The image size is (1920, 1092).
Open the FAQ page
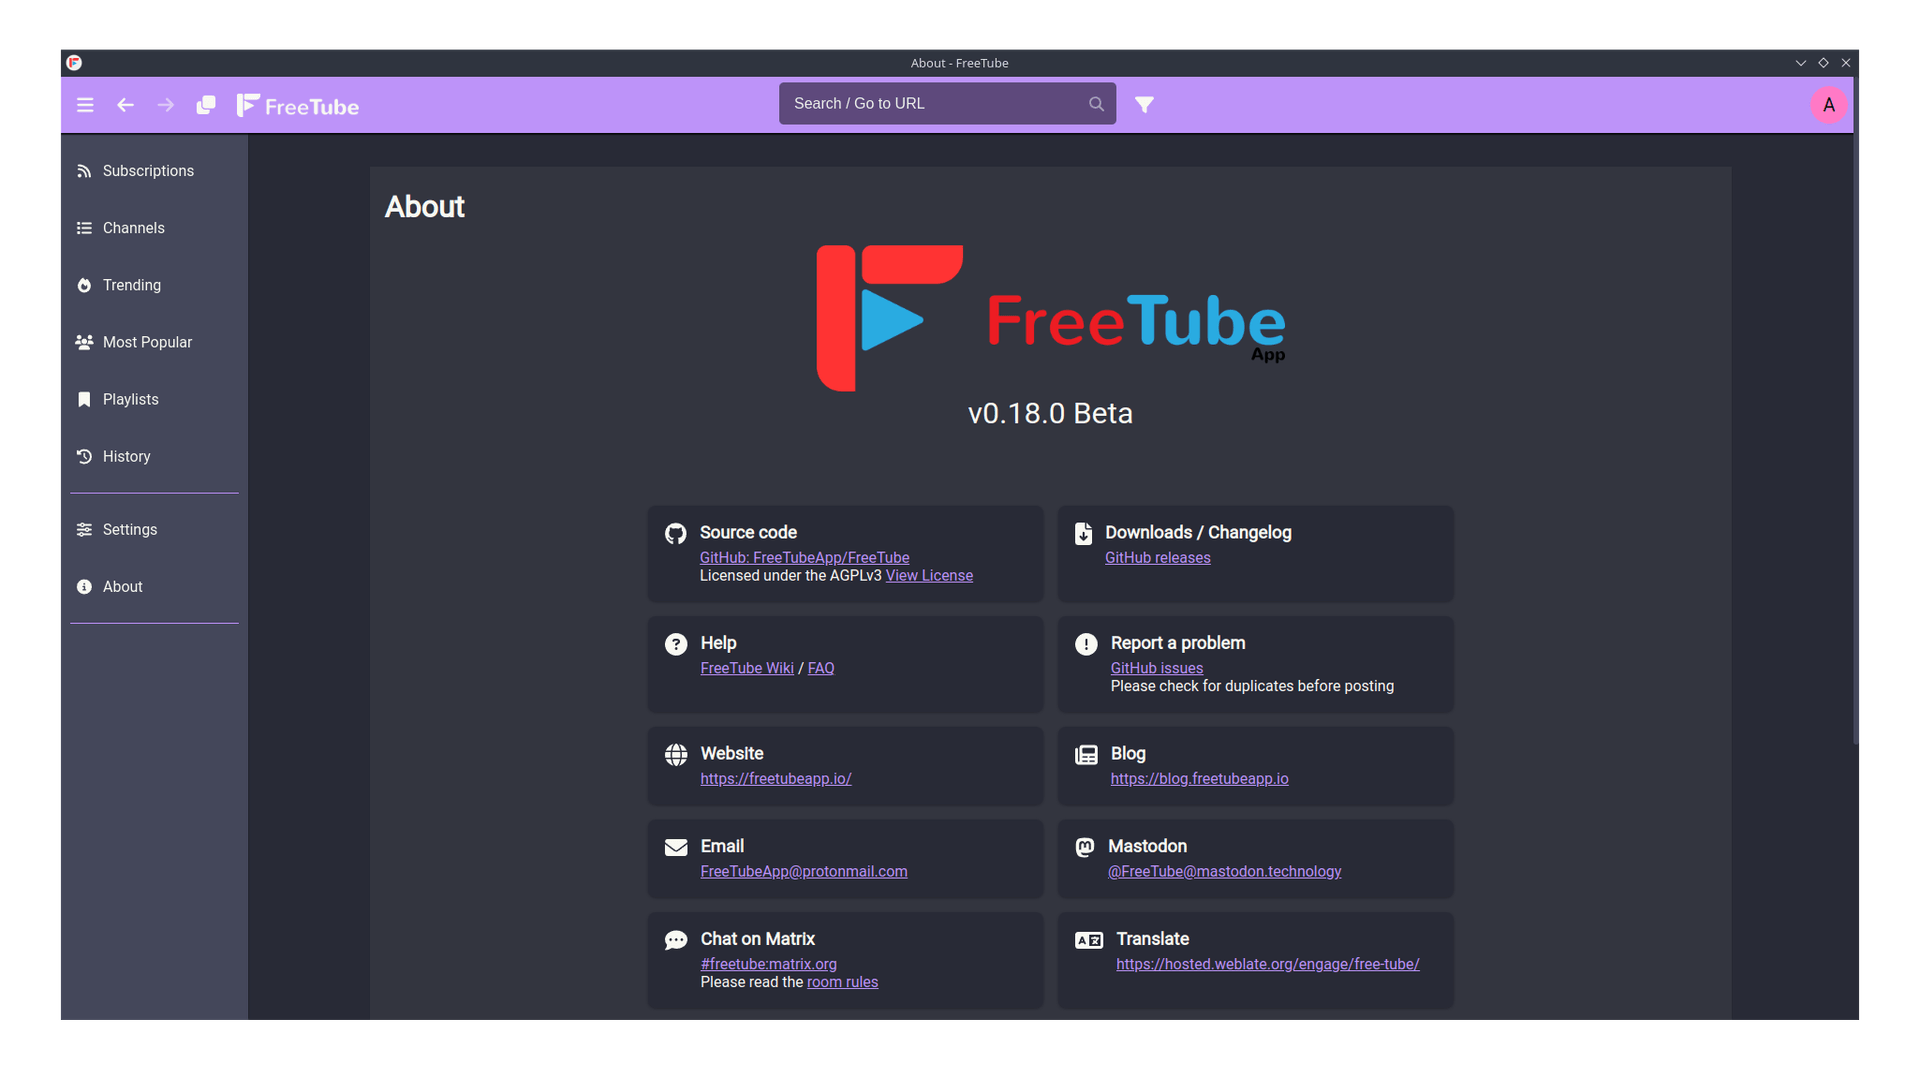point(820,667)
